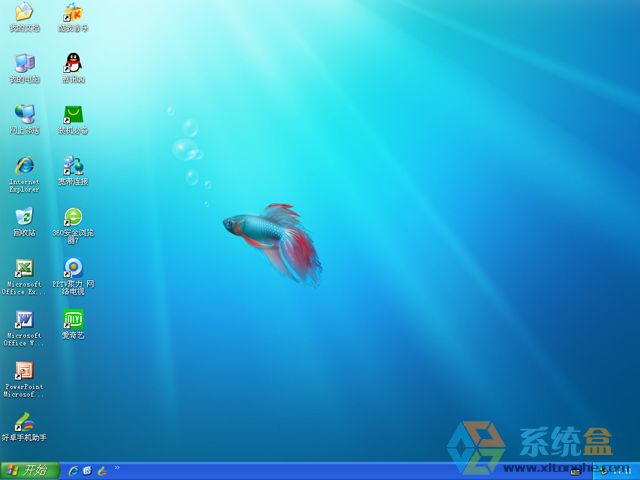Select Microsoft Office Word shortcut
Viewport: 640px width, 480px height.
coord(24,320)
